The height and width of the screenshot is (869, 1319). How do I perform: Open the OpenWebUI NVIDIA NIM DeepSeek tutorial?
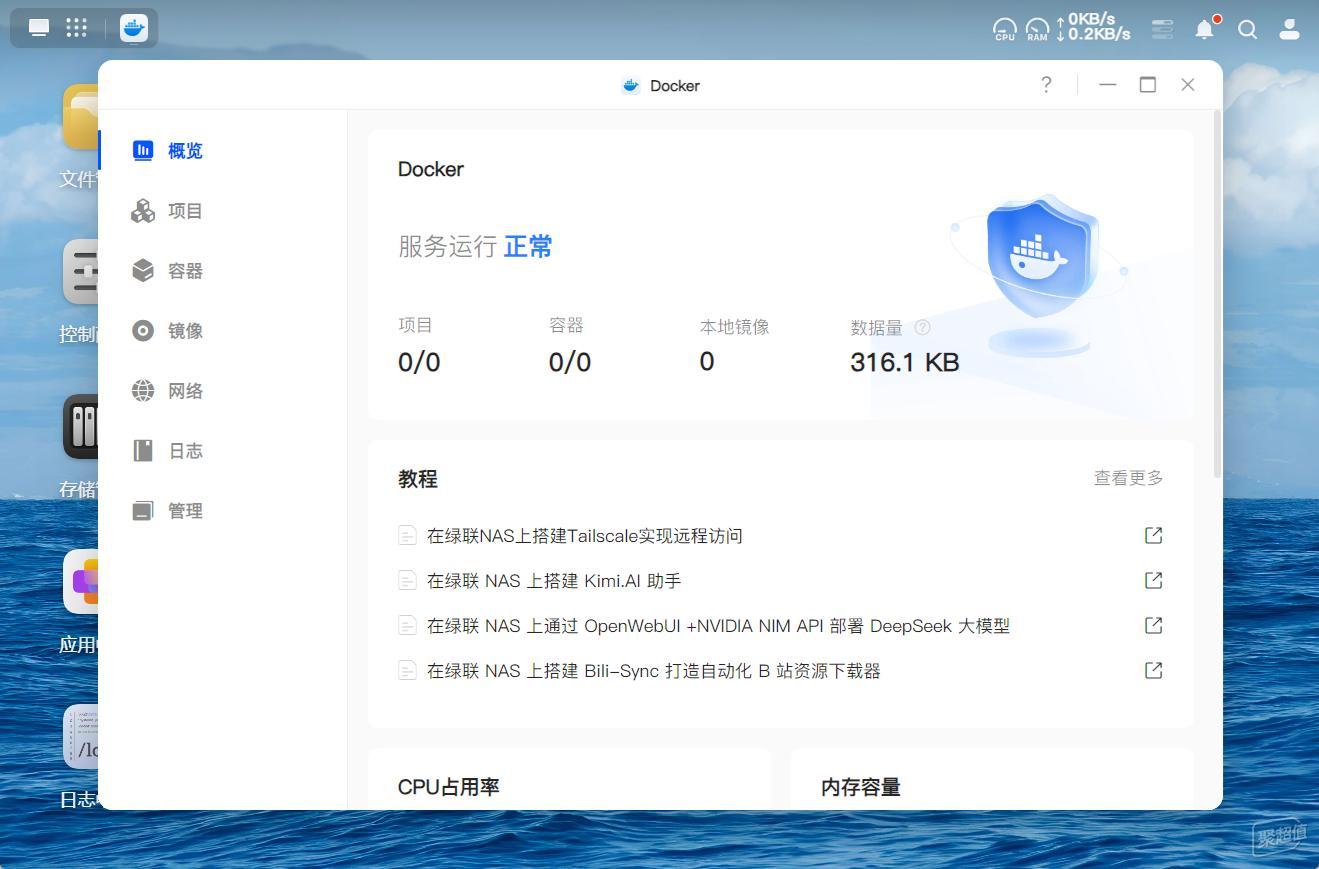point(718,626)
